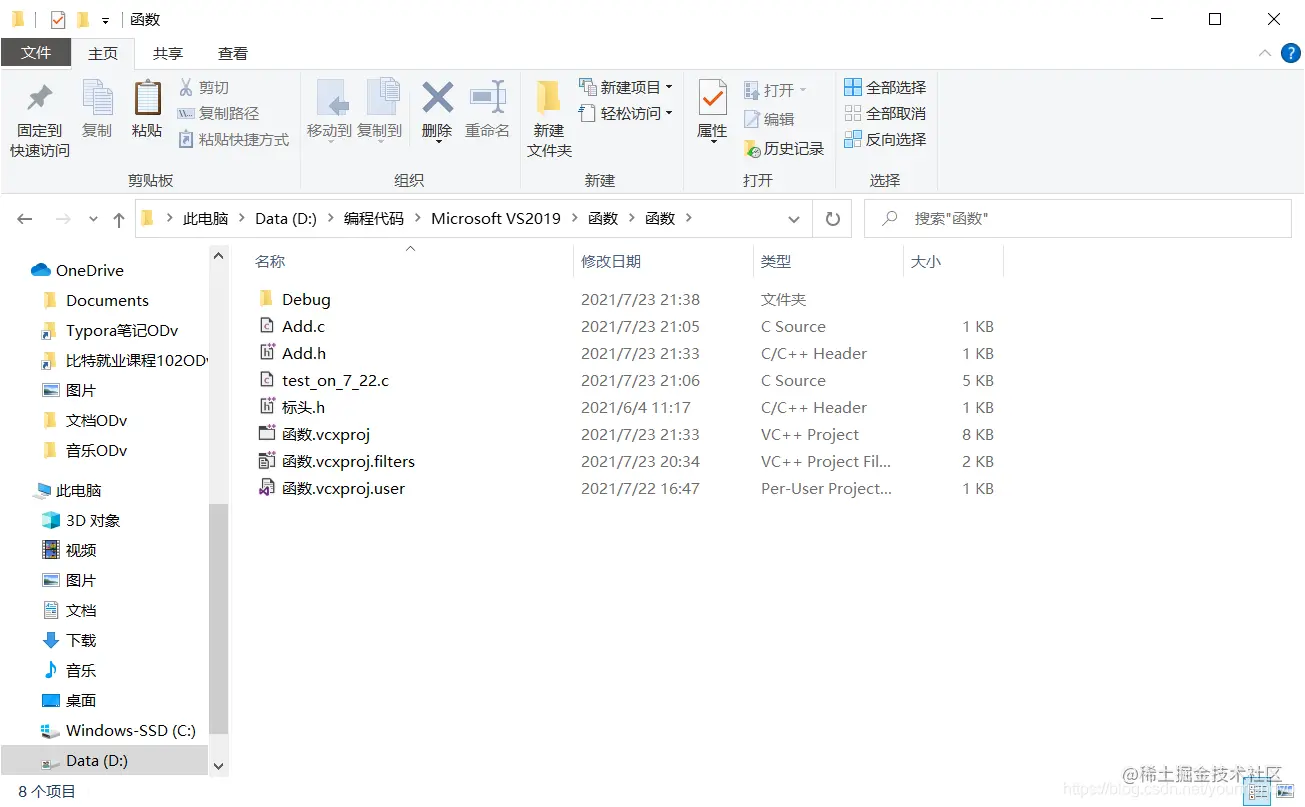Click the Copy path (复制路径) button

point(218,114)
